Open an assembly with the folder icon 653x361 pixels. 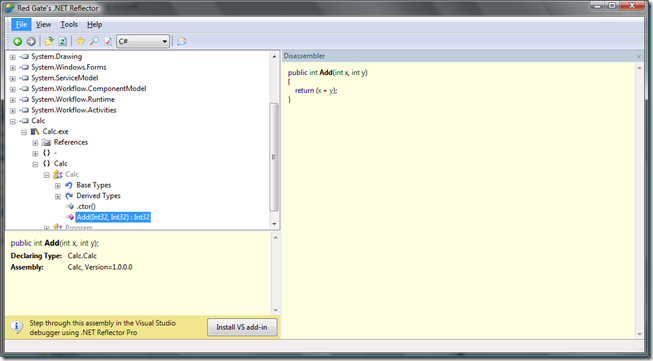[49, 41]
